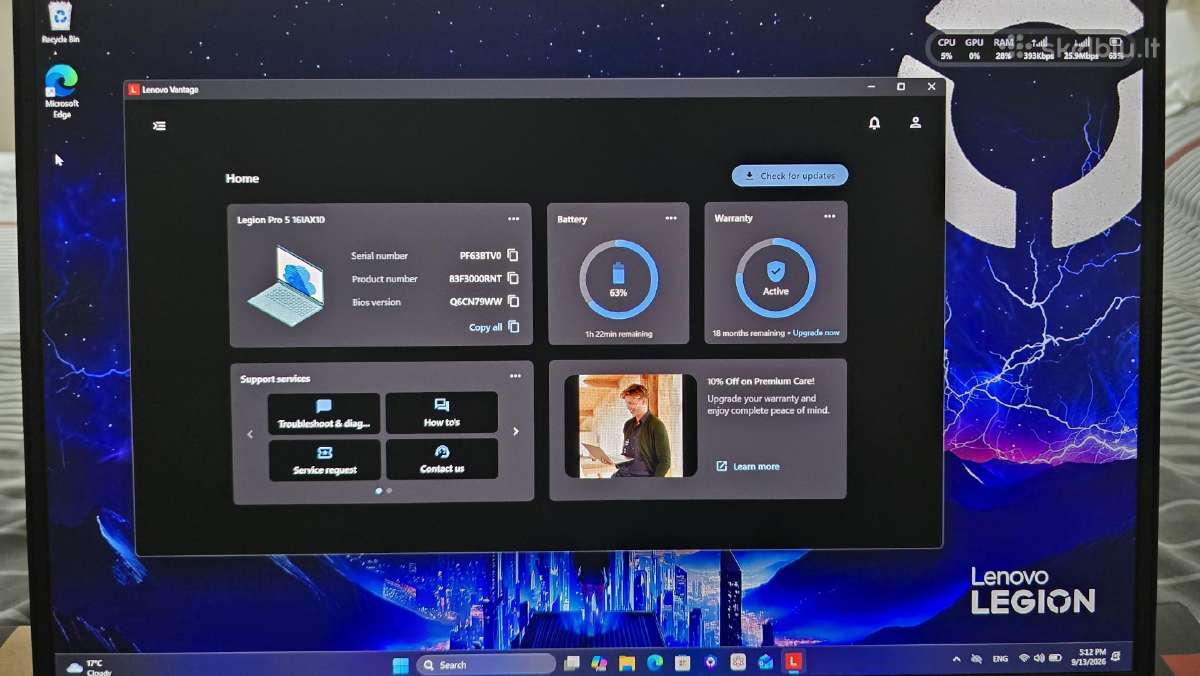The height and width of the screenshot is (676, 1200).
Task: Open the Support services card three-dot menu
Action: [515, 376]
